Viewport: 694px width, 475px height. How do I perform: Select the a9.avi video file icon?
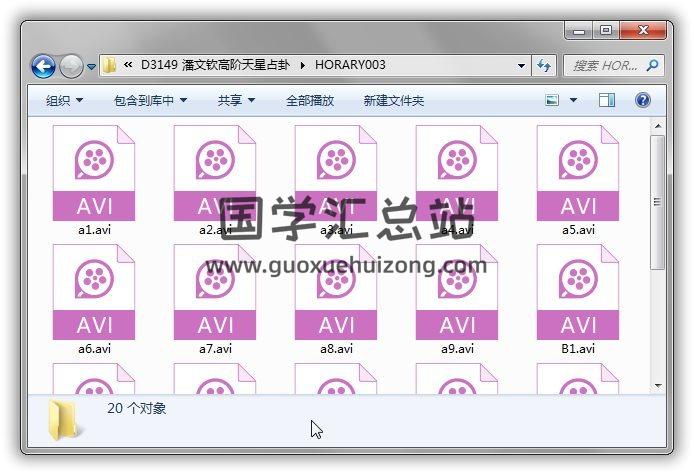pyautogui.click(x=457, y=292)
